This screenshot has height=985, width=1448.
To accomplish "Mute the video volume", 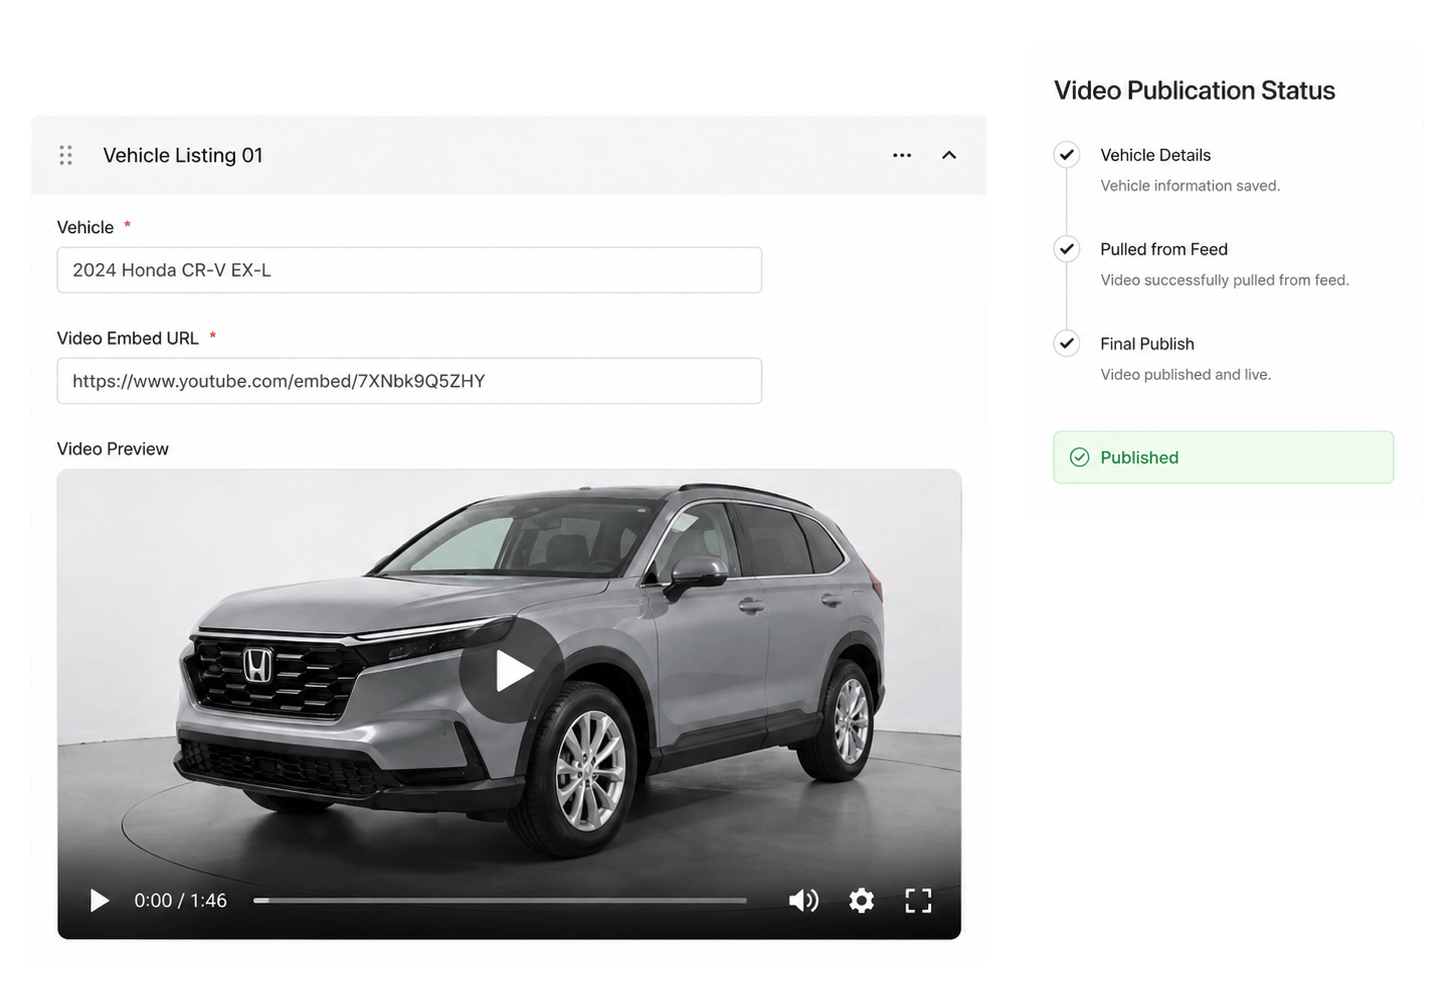I will [x=804, y=900].
